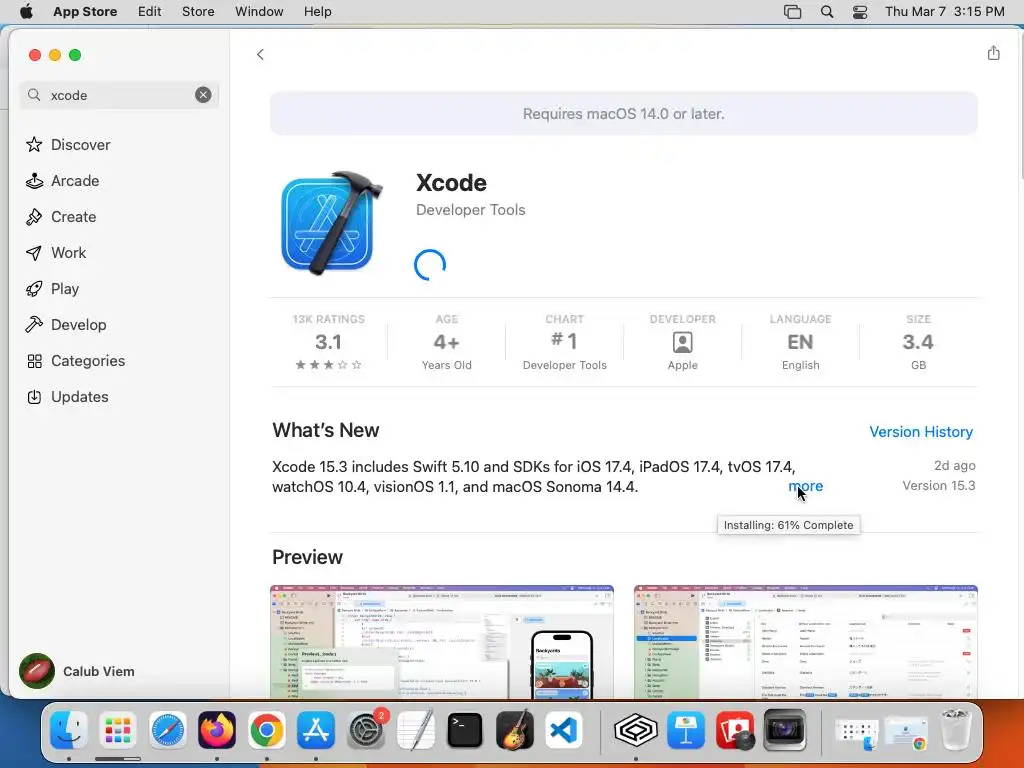Open the Arcade section
Screen dimensions: 1024x768
[63, 181]
